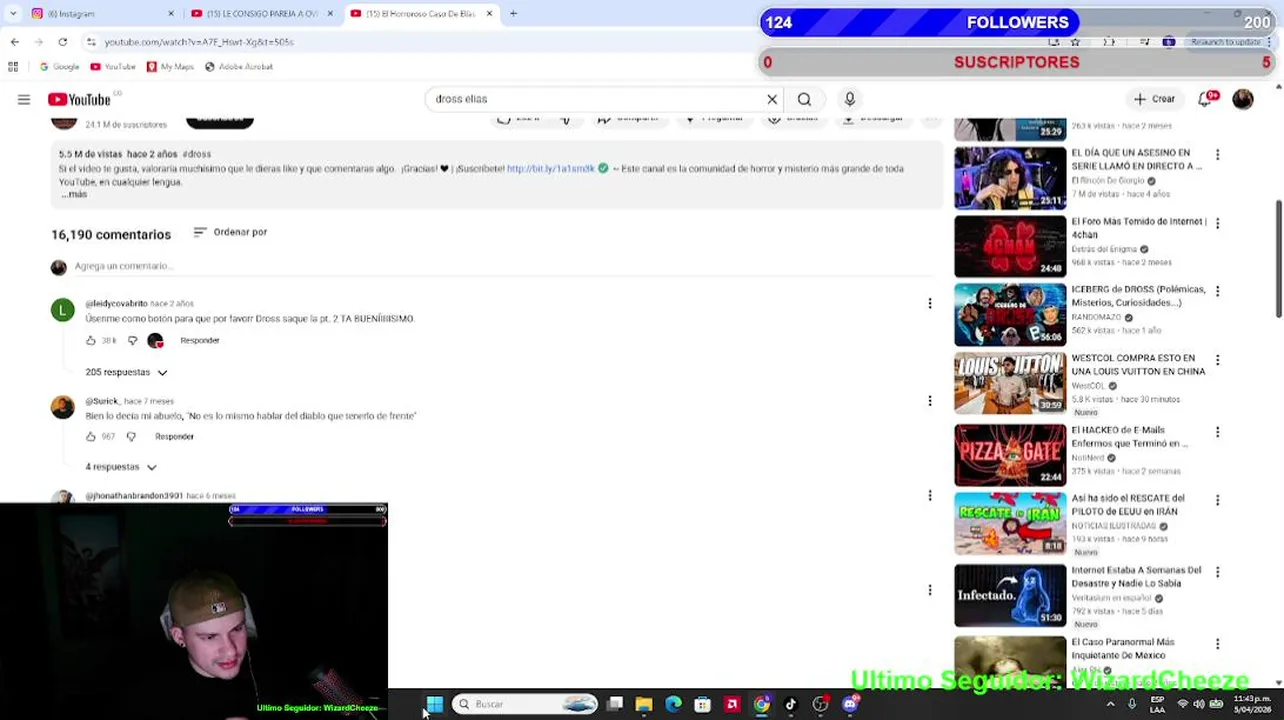Reply to the @leidycovabrito comment
Viewport: 1284px width, 720px height.
pyautogui.click(x=200, y=340)
